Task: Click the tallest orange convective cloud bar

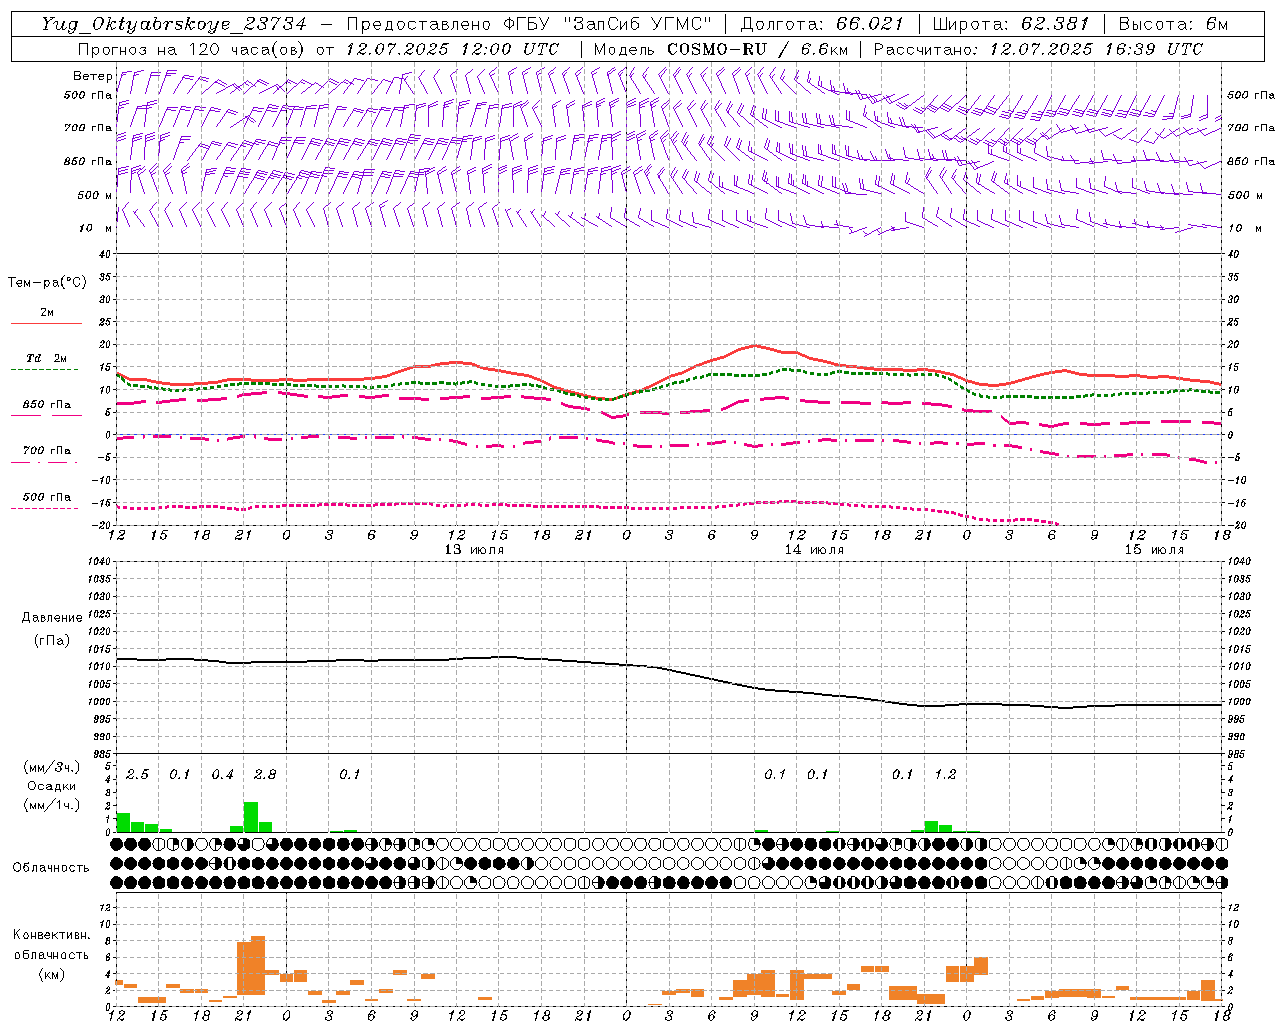Action: click(258, 964)
